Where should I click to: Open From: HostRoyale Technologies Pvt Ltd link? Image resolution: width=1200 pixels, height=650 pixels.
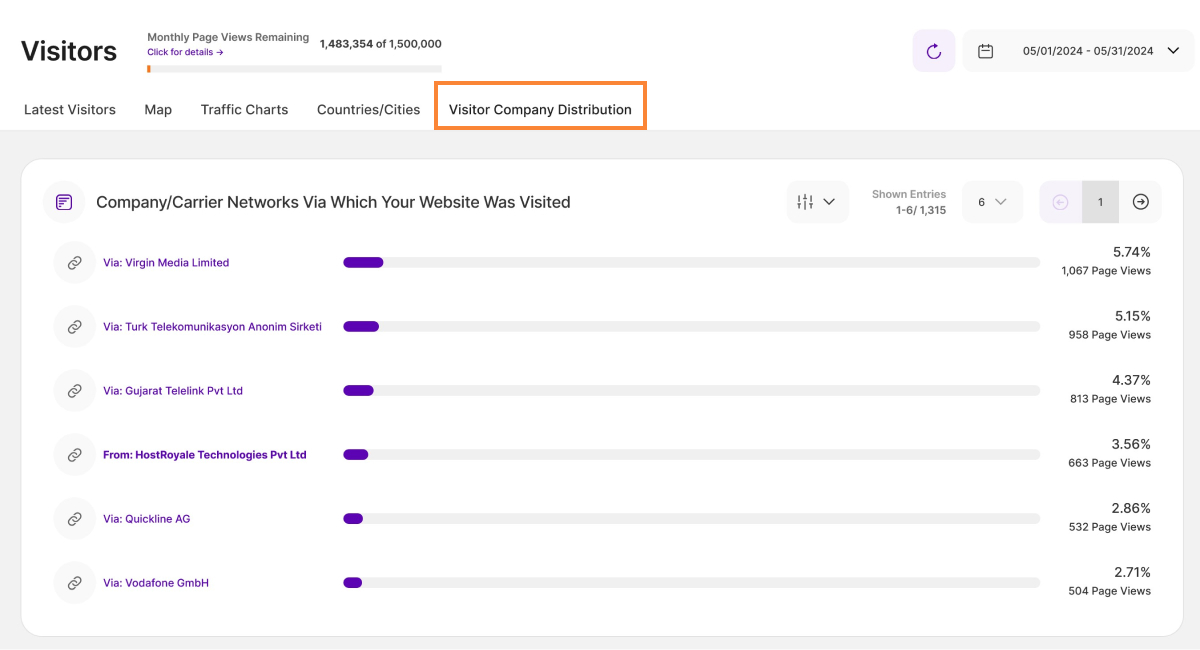[x=204, y=455]
